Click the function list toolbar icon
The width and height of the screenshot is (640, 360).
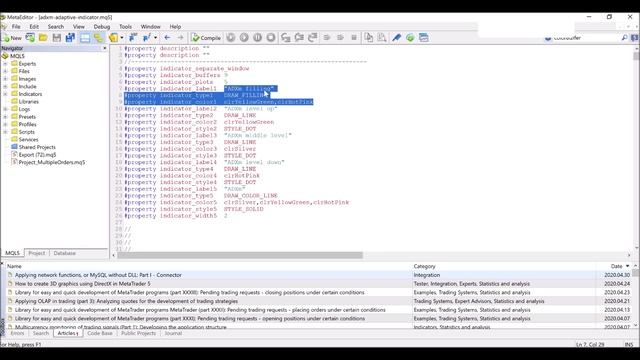point(147,38)
